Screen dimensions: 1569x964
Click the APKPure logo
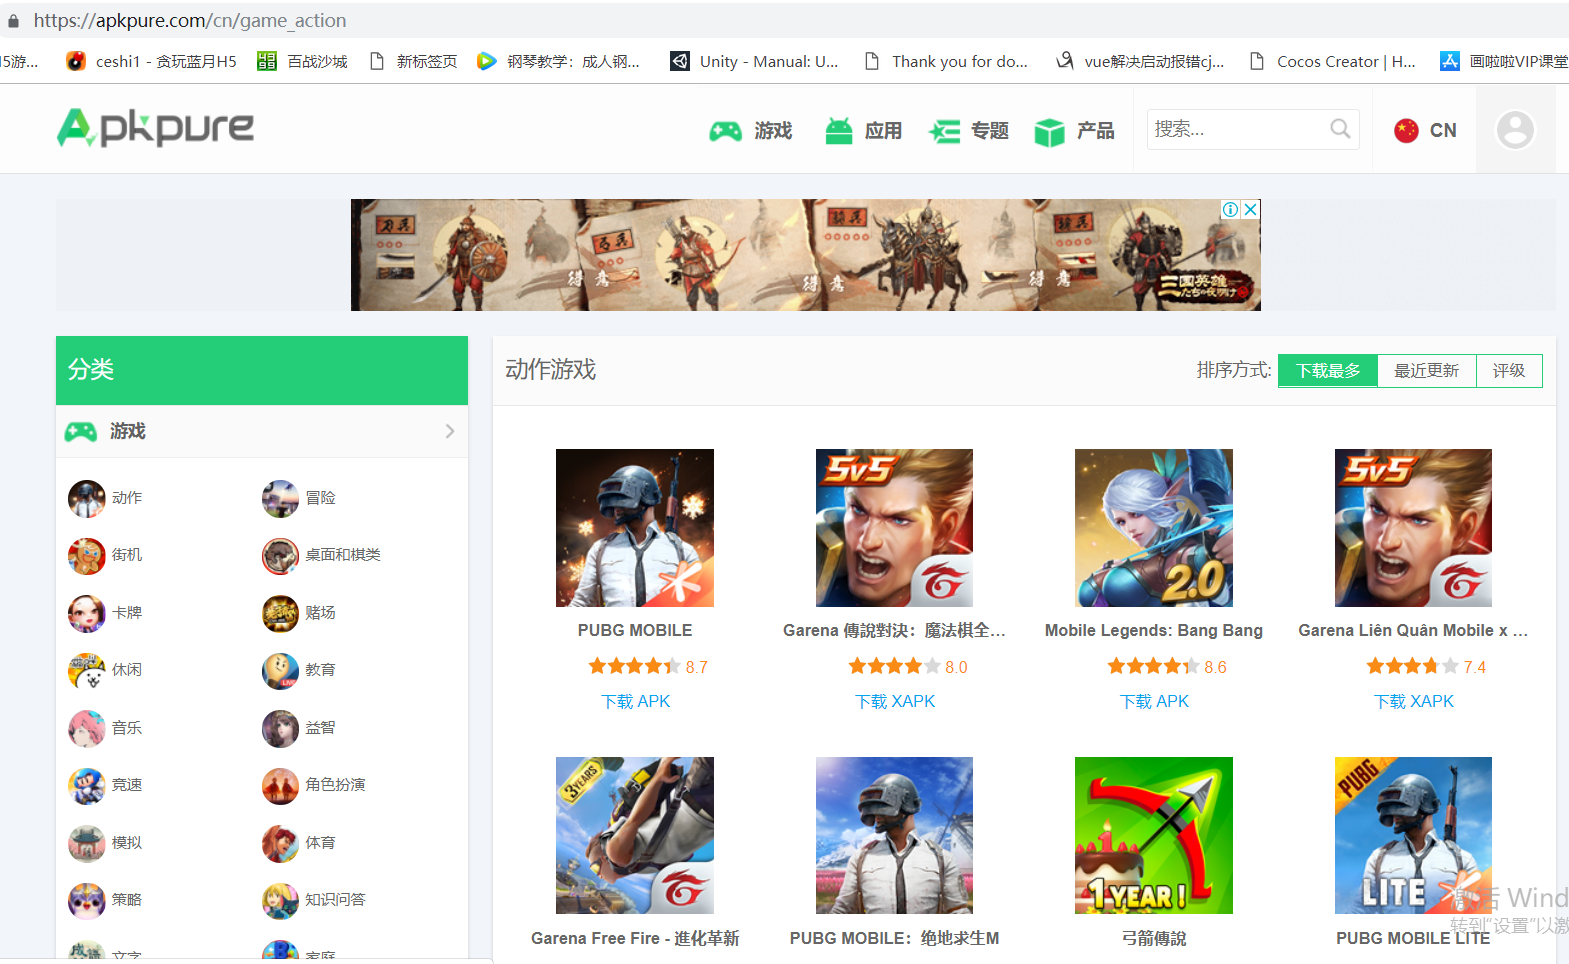pos(156,128)
